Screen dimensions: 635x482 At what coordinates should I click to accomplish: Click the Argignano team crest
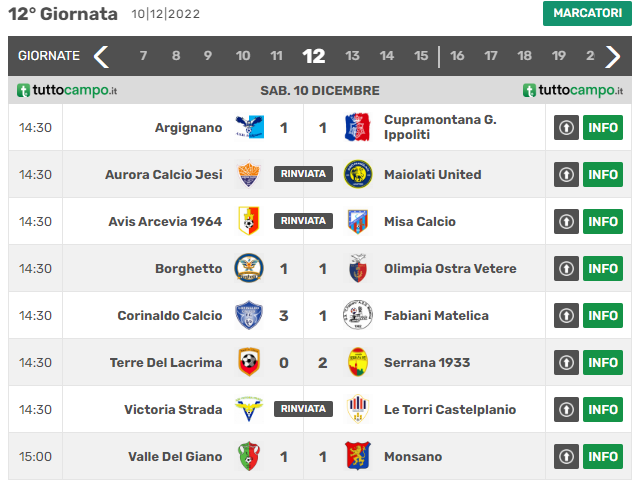coord(249,127)
